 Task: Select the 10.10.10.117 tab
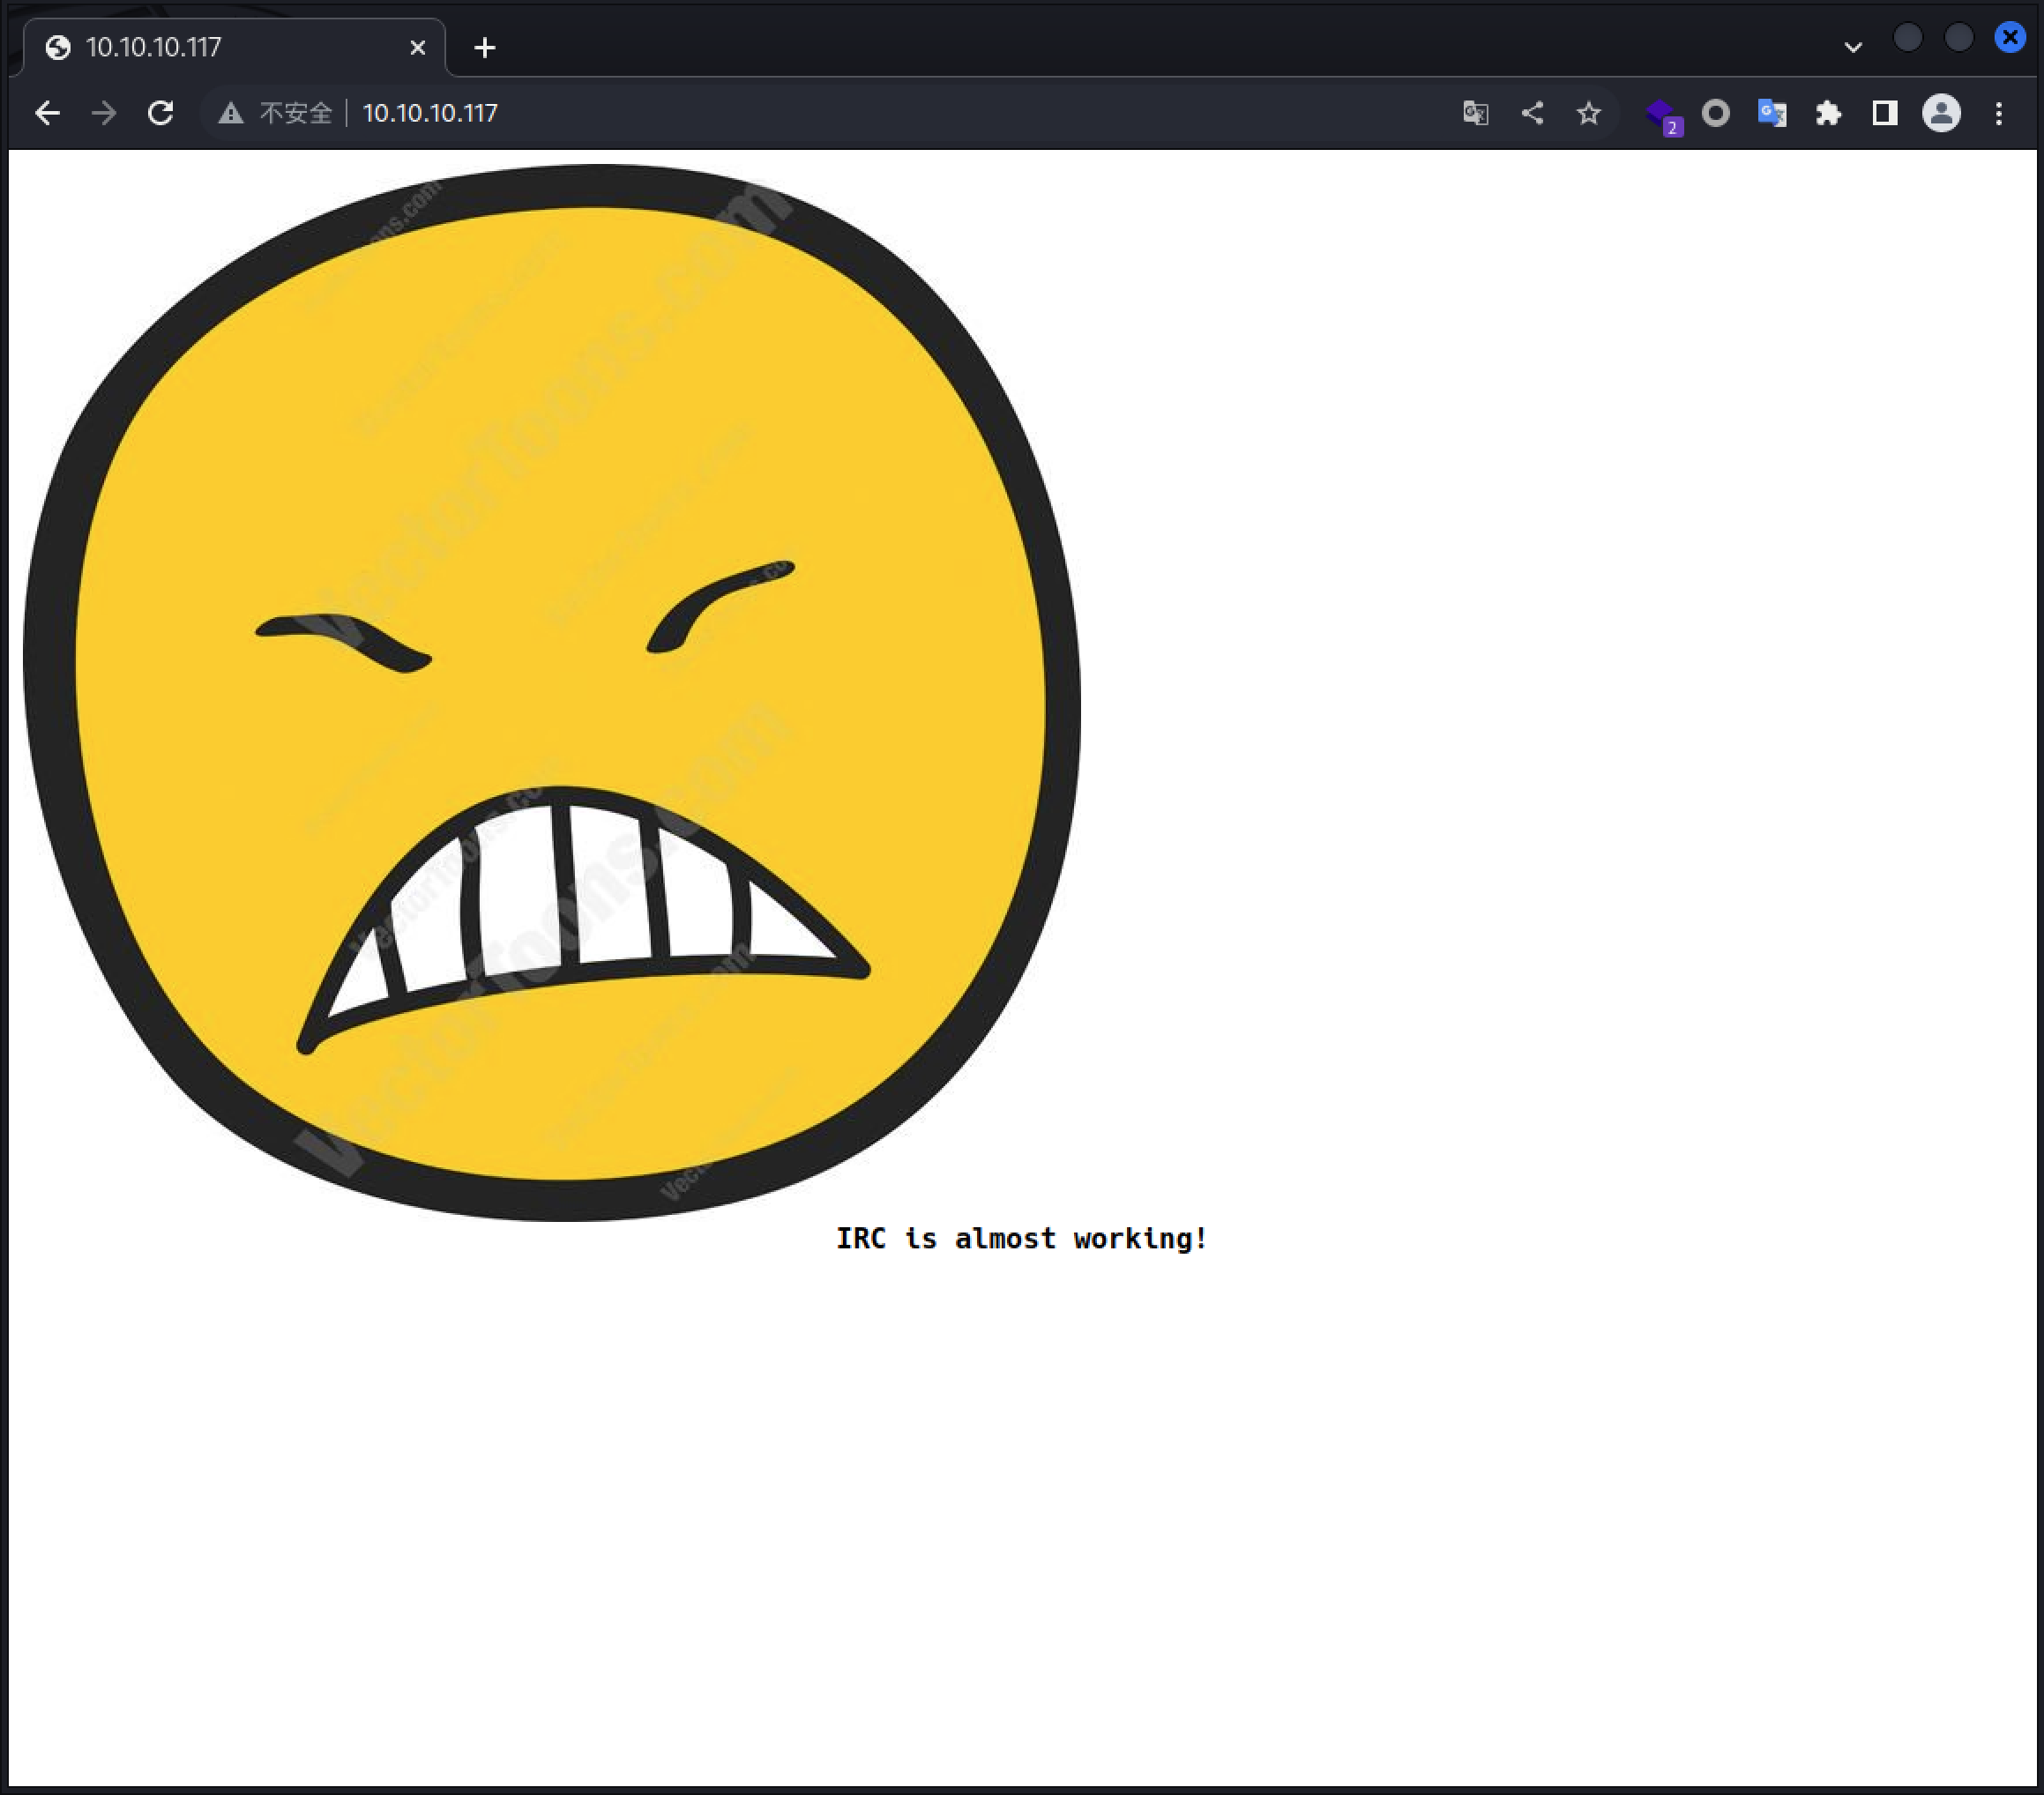[200, 47]
